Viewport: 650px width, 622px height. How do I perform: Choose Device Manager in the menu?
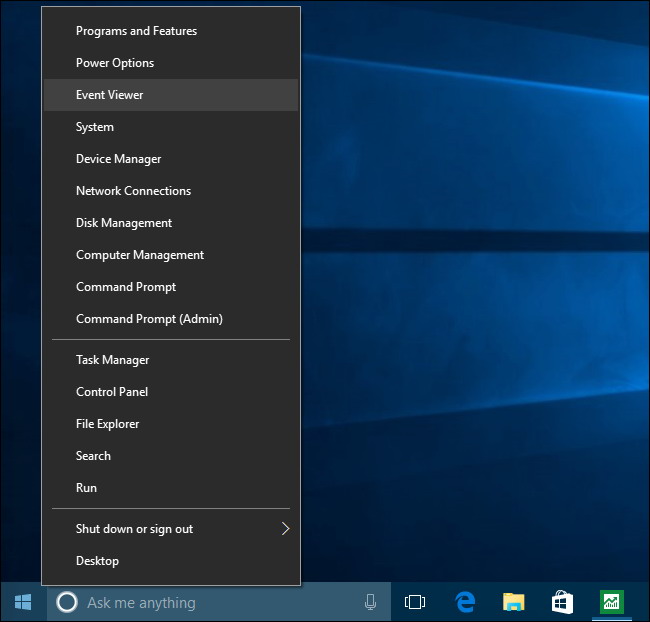(118, 159)
